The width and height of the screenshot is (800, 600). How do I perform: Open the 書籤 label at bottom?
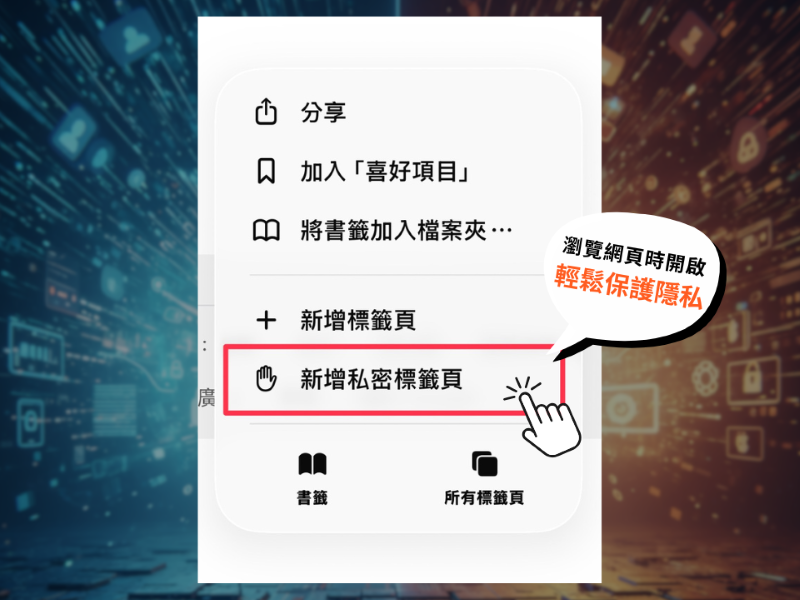pyautogui.click(x=312, y=497)
